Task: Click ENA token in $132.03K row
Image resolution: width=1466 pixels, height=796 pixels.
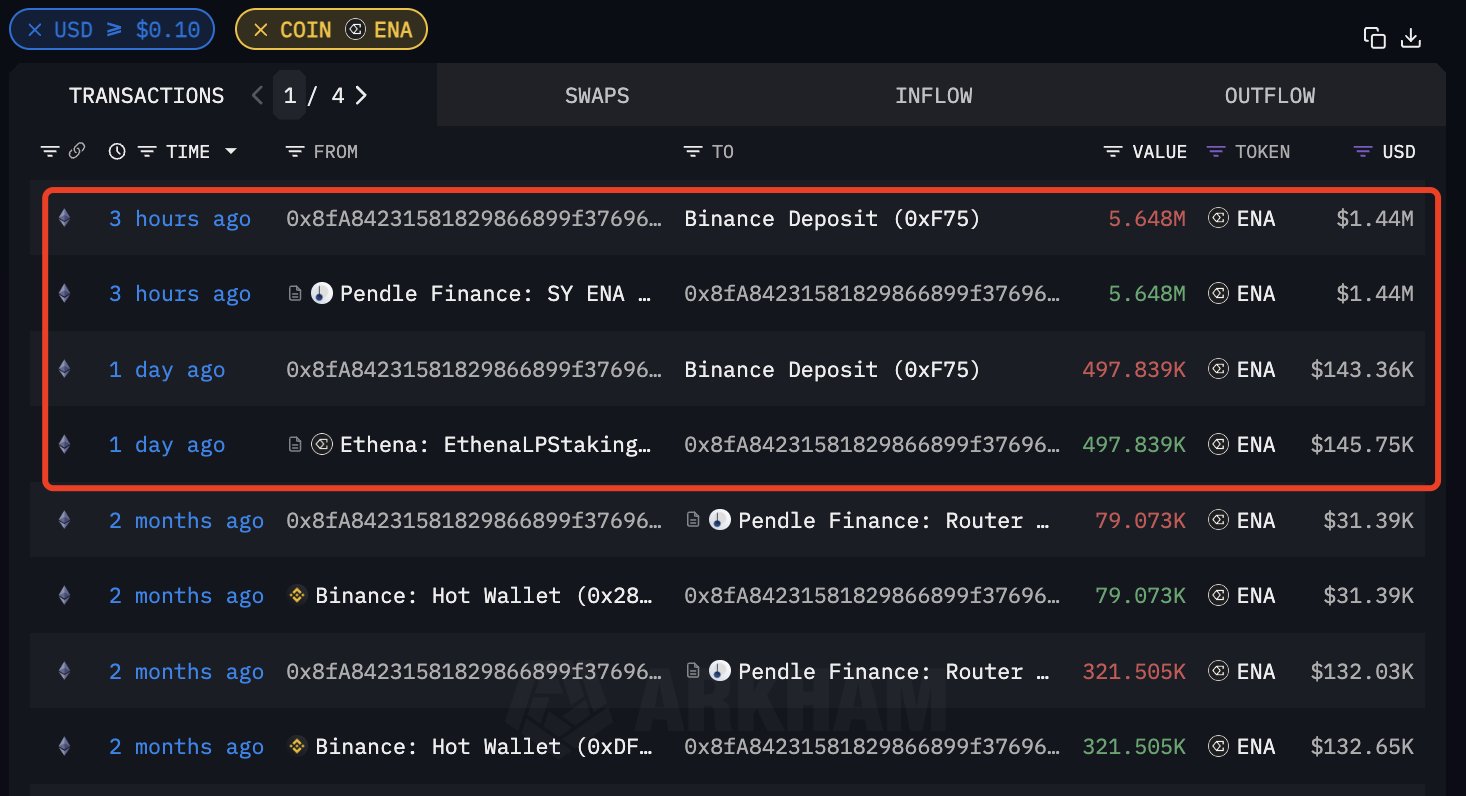Action: point(1242,671)
